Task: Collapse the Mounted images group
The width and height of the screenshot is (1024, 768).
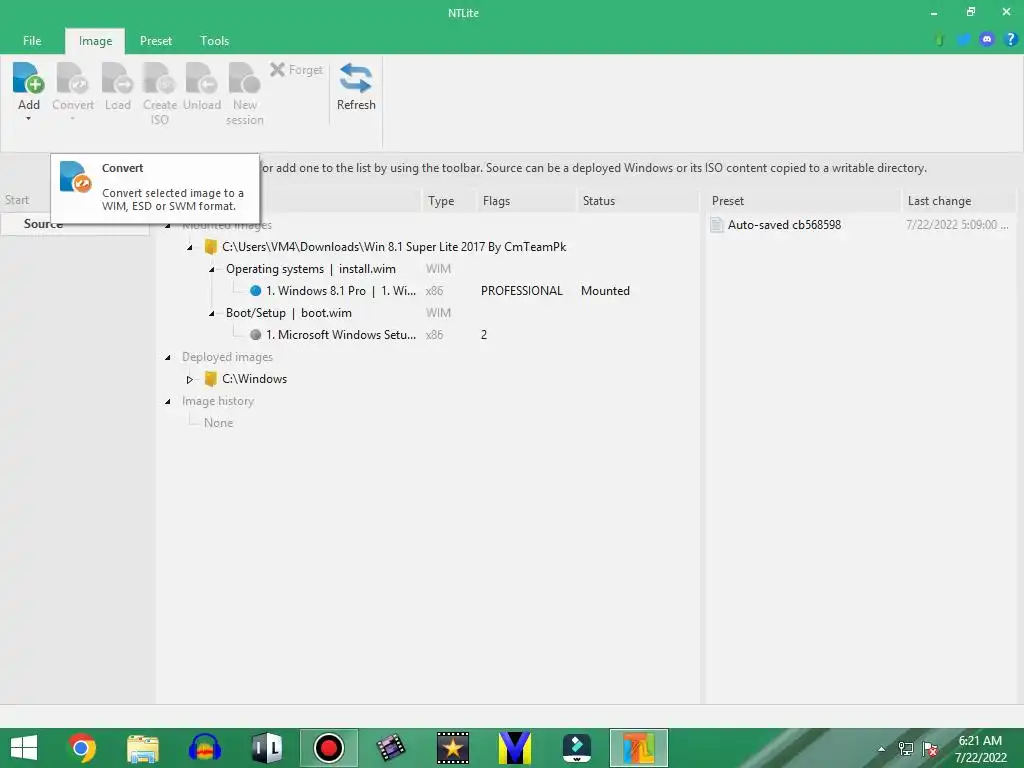Action: point(168,226)
